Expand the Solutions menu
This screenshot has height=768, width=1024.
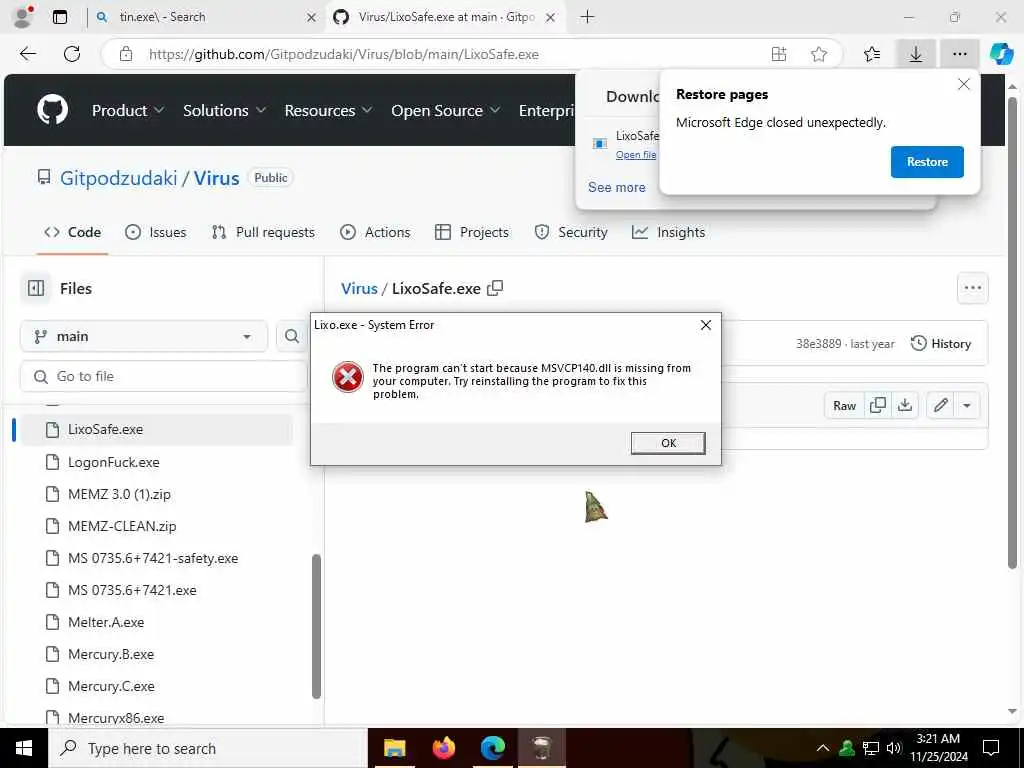[224, 110]
